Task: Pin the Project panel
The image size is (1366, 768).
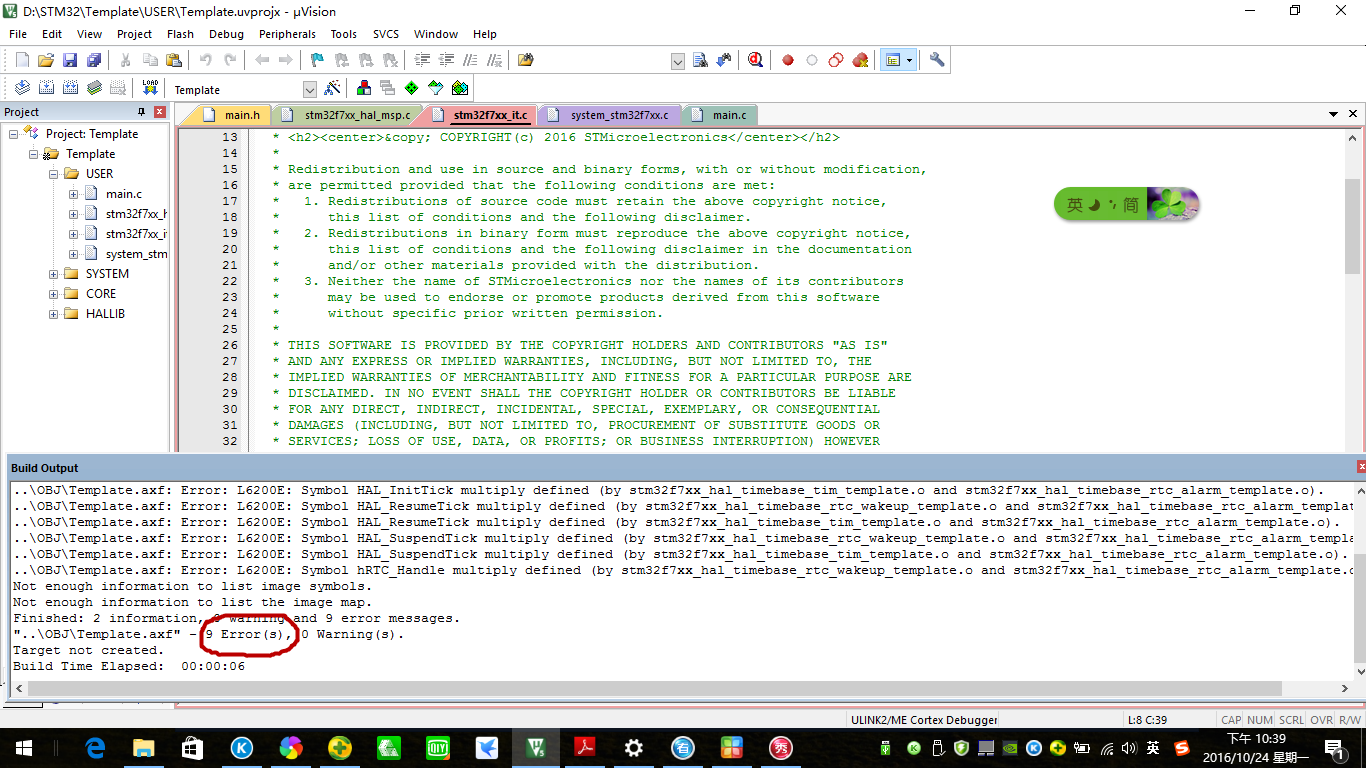Action: click(x=142, y=111)
